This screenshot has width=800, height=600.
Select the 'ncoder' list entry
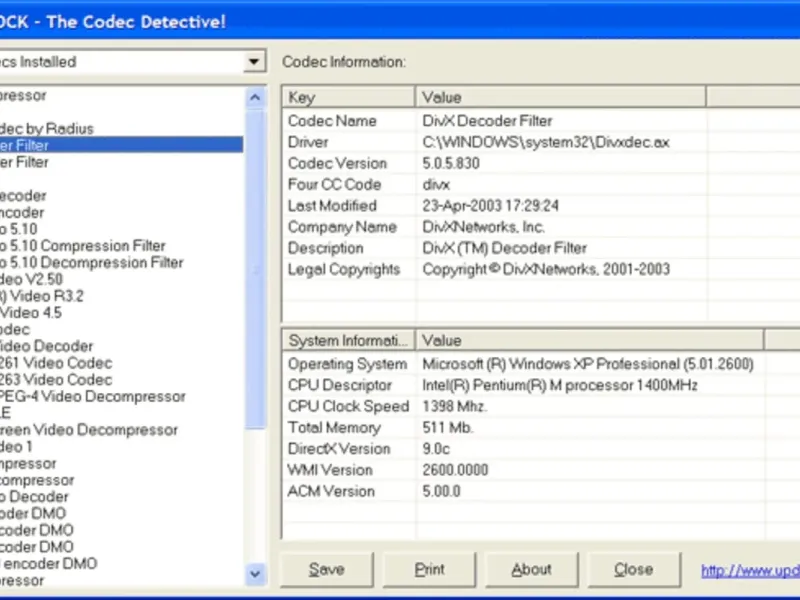pos(22,212)
